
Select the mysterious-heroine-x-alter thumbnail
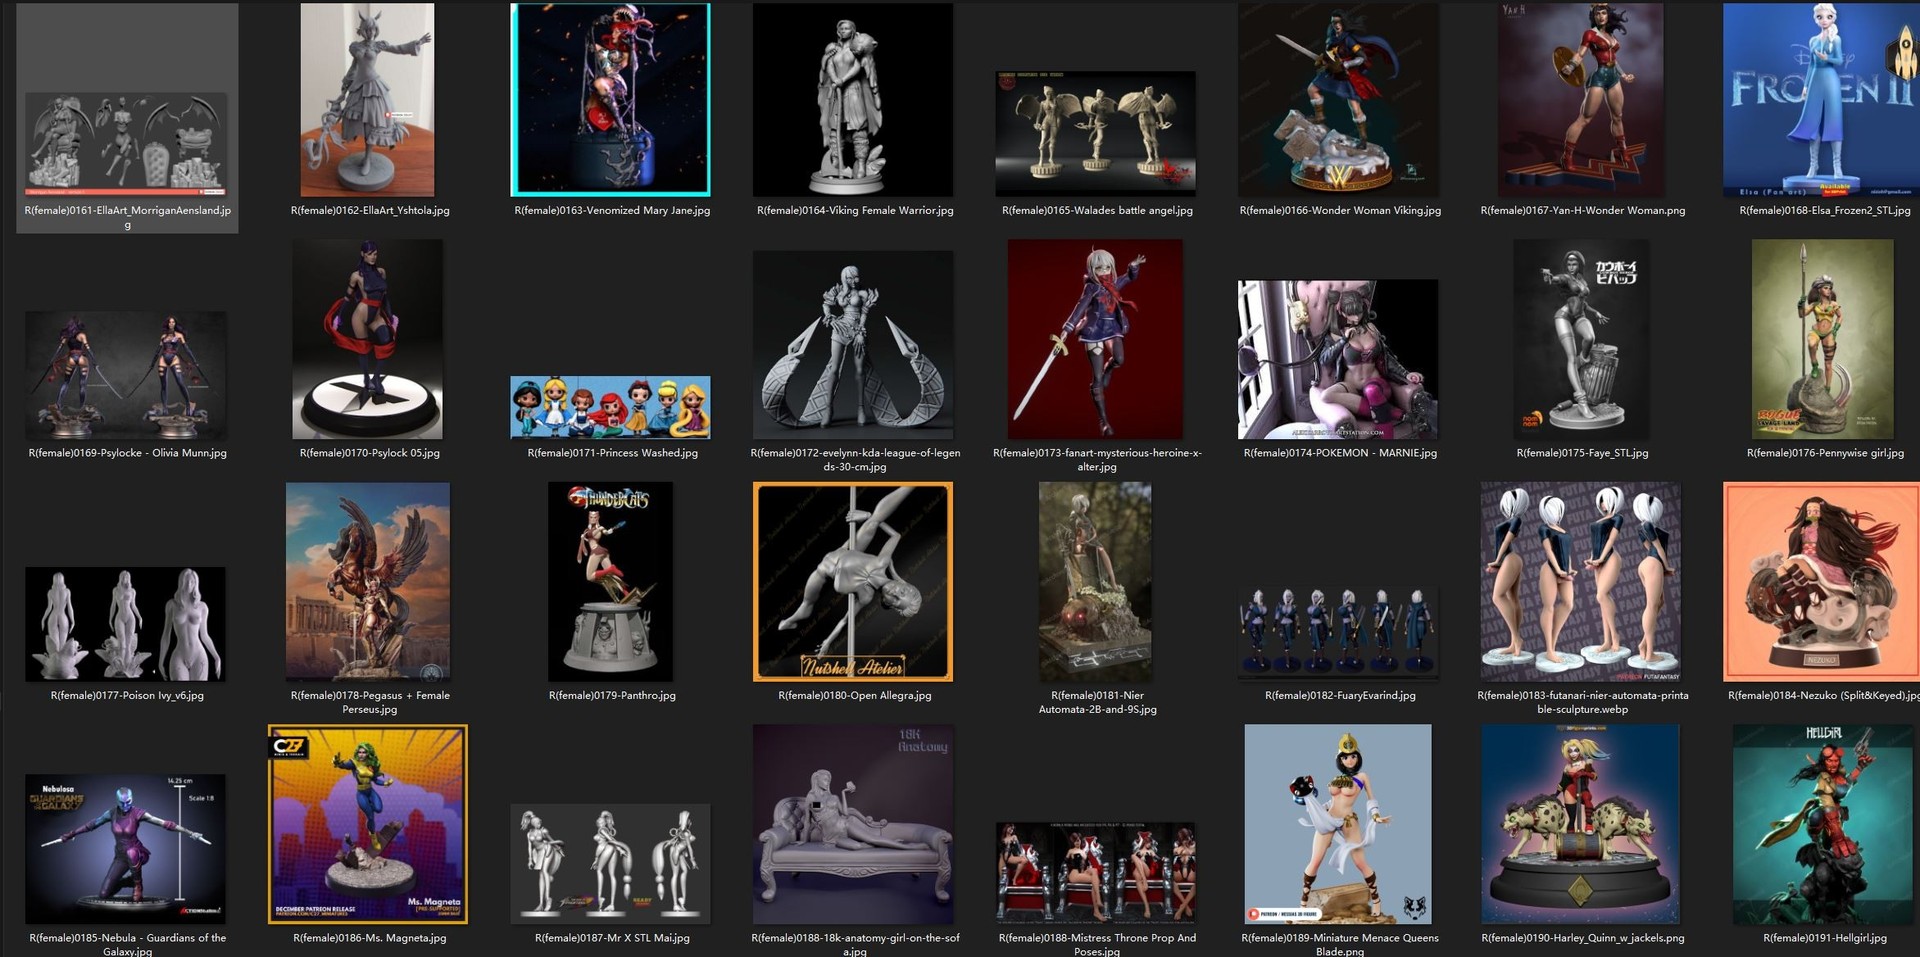tap(1096, 340)
